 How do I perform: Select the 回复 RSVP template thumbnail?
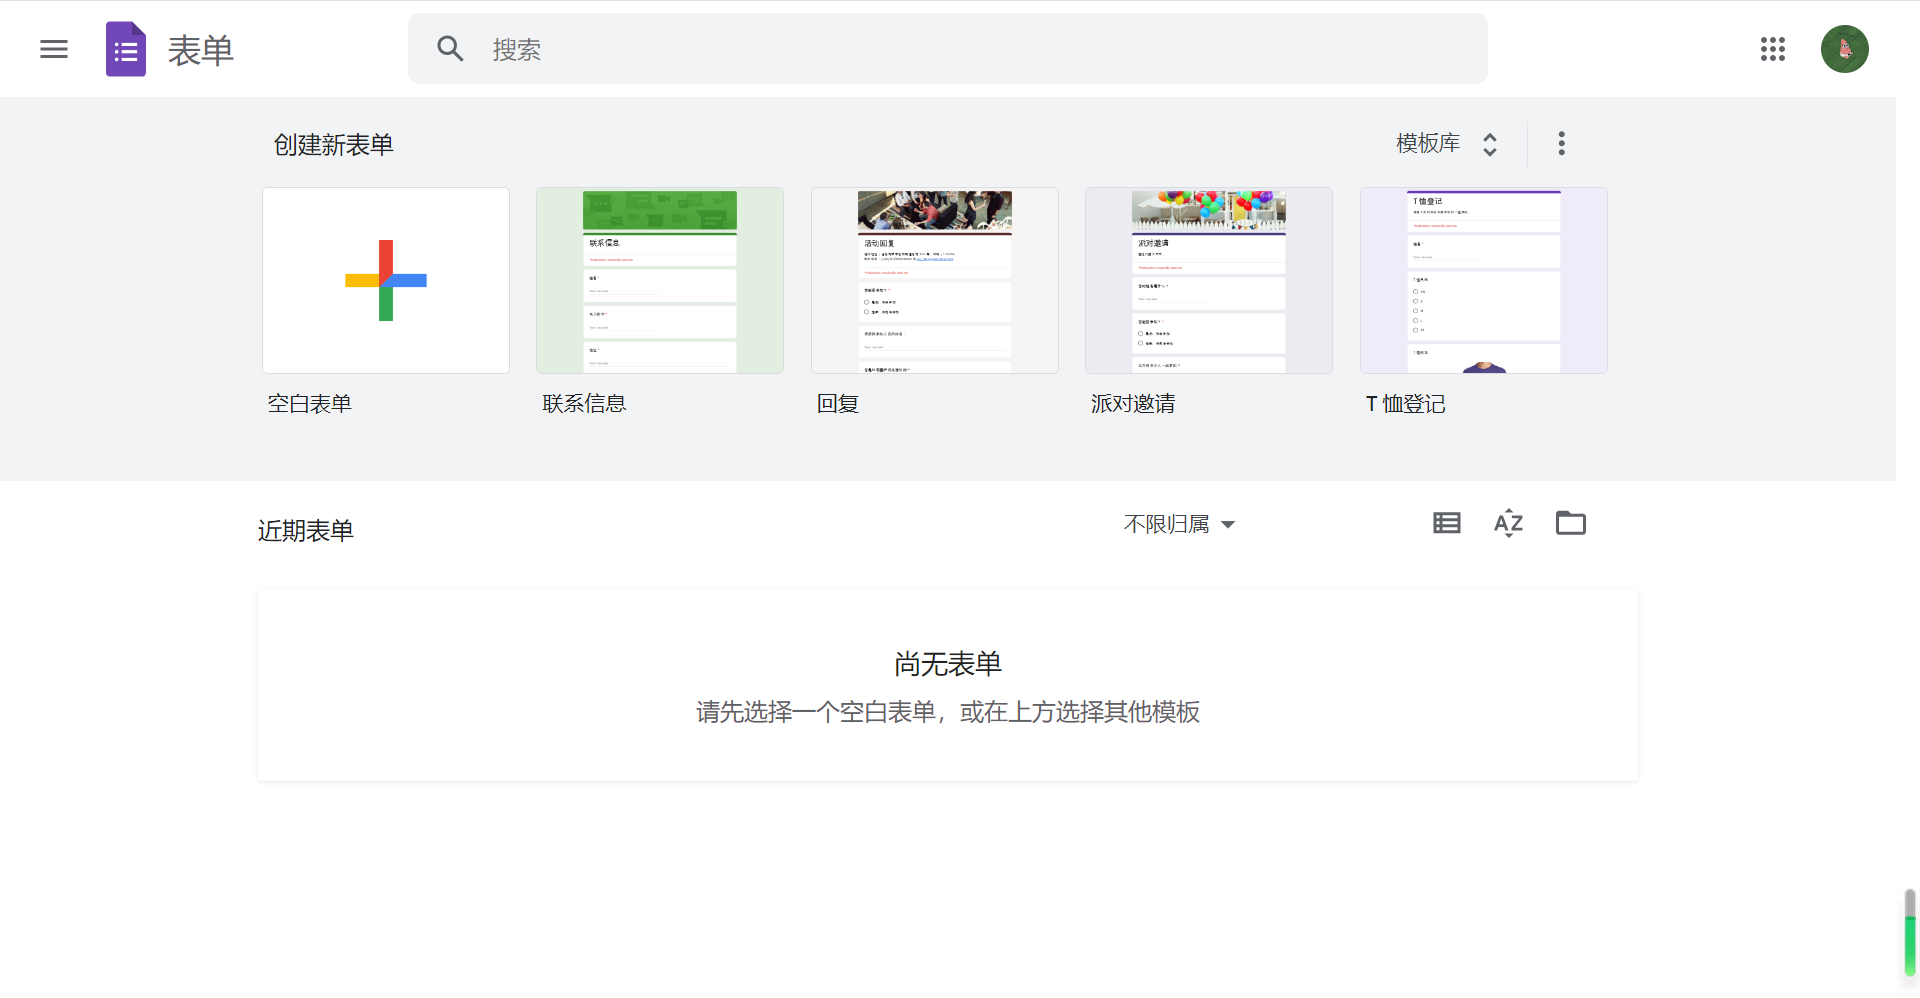tap(934, 281)
